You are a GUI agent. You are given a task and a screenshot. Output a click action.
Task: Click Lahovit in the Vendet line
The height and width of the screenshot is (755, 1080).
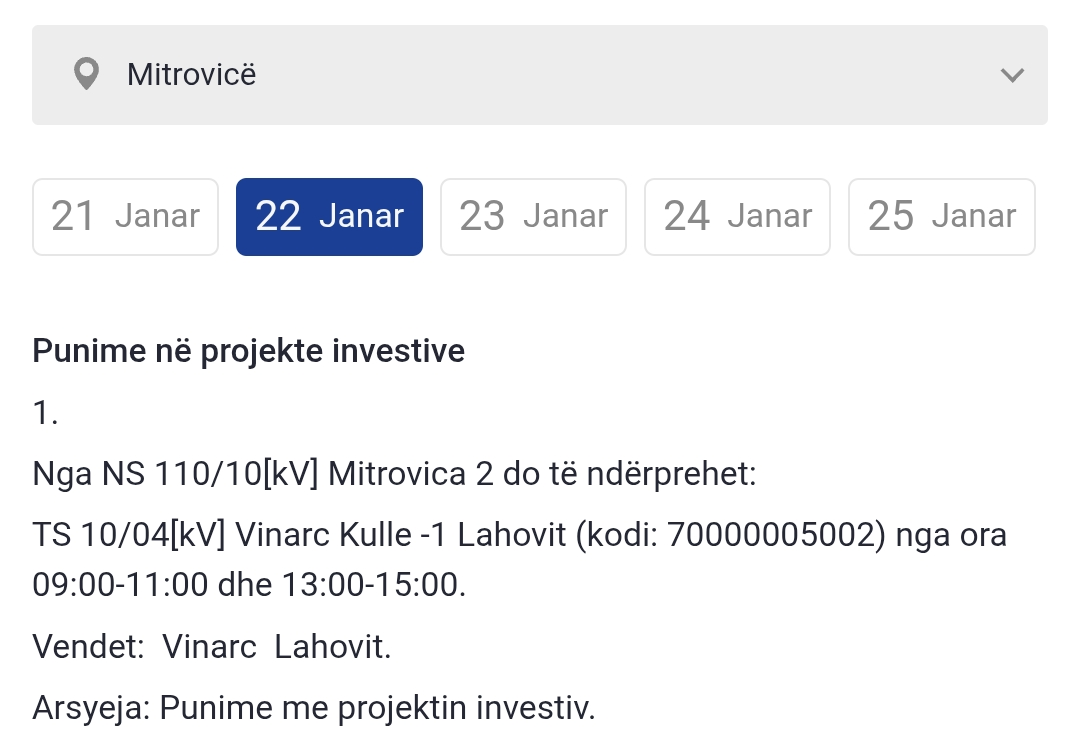(333, 647)
